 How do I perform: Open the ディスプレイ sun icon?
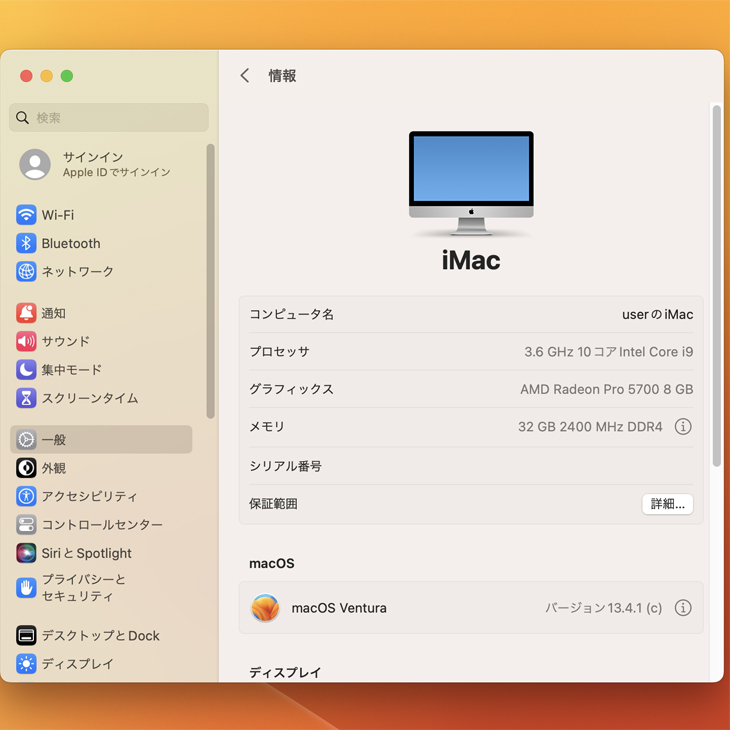click(26, 664)
